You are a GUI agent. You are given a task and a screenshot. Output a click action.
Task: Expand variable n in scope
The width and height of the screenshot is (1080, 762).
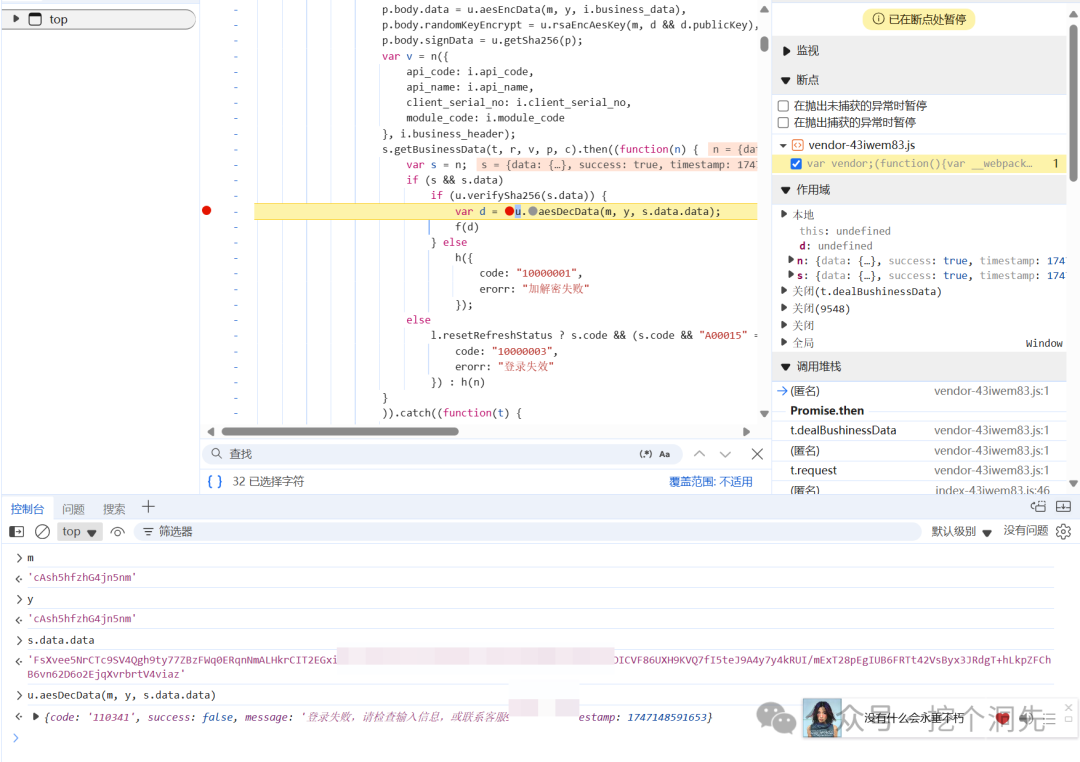[791, 260]
